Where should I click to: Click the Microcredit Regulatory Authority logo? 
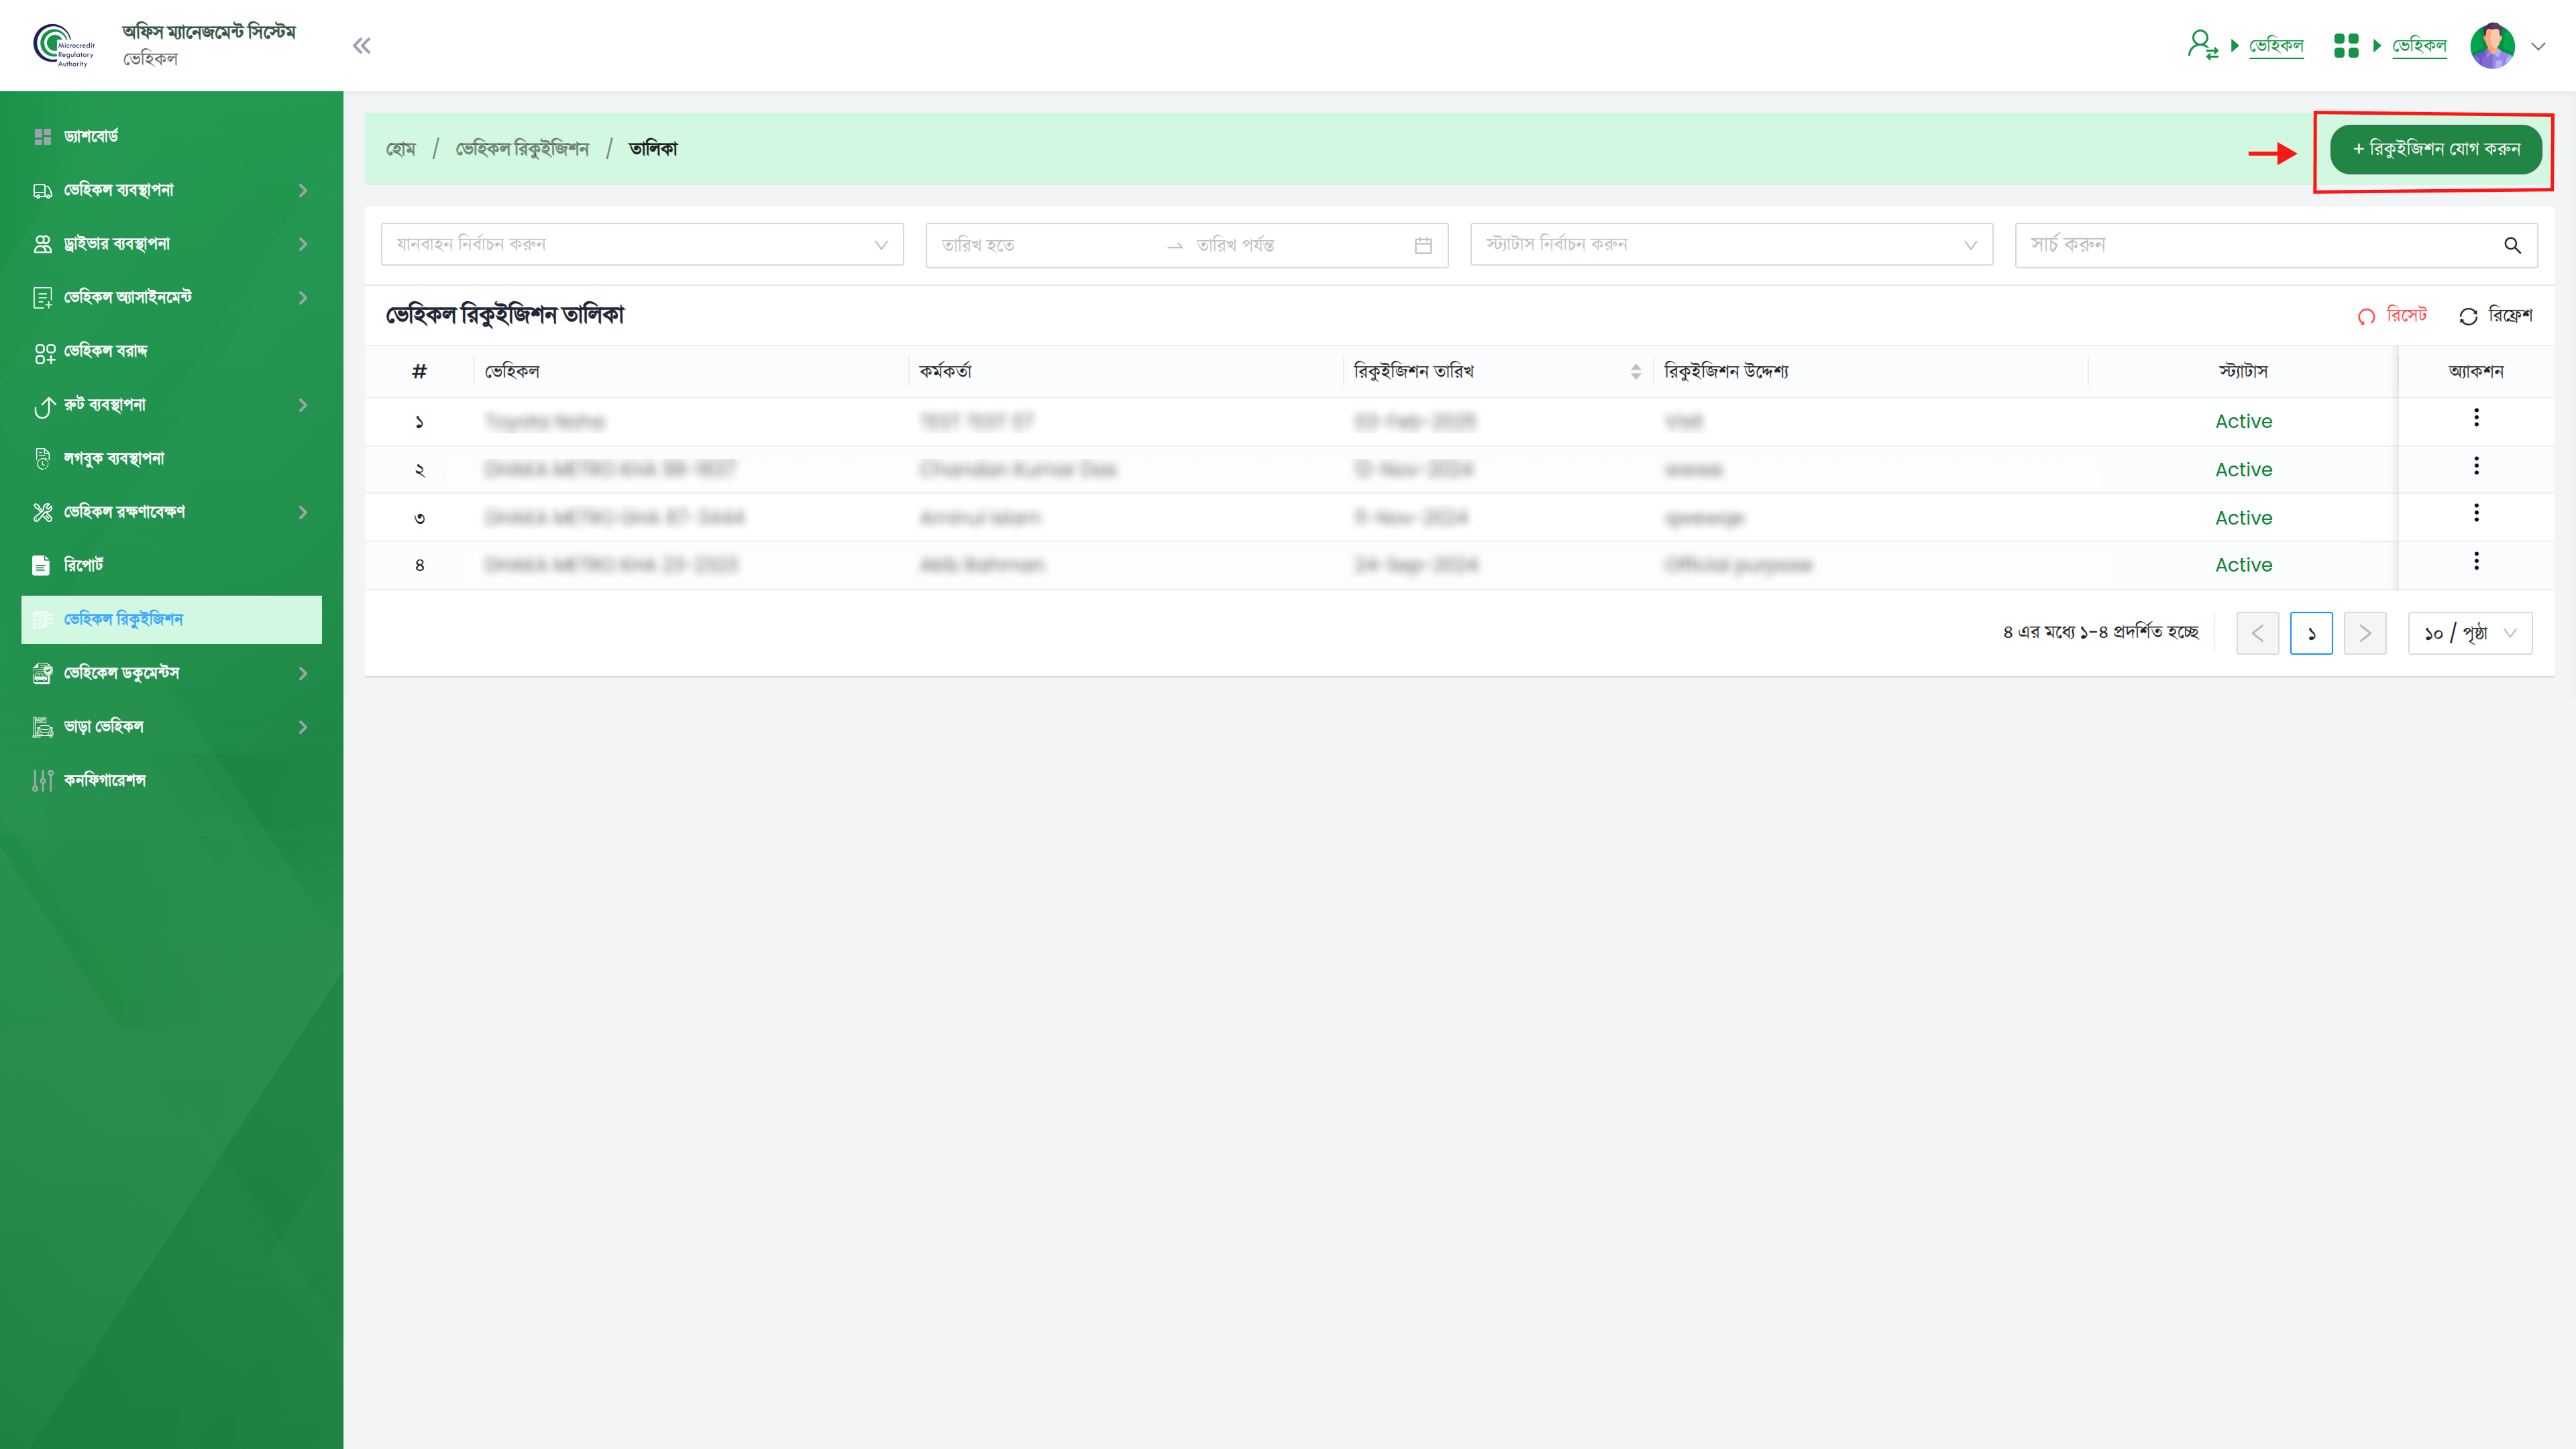pyautogui.click(x=63, y=46)
